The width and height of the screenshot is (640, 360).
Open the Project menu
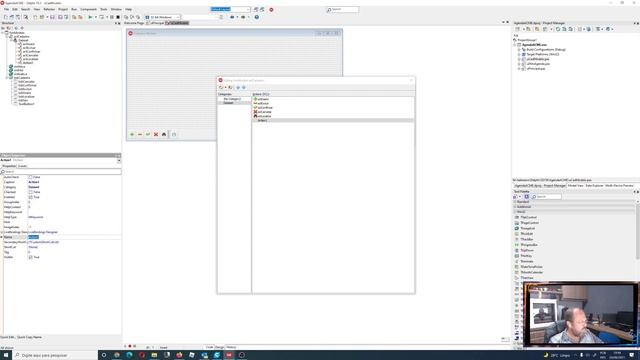(63, 9)
